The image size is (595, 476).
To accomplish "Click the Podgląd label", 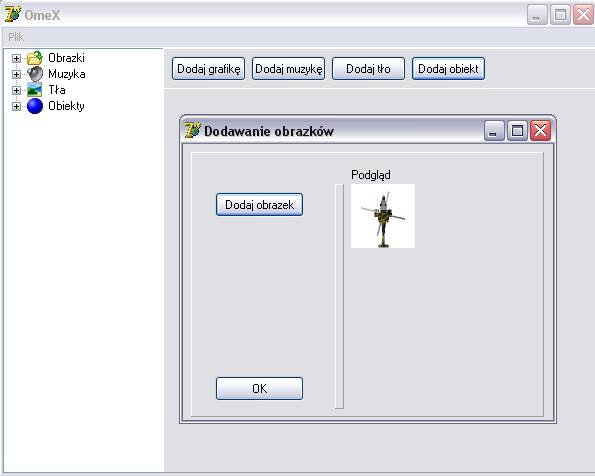I will click(371, 175).
